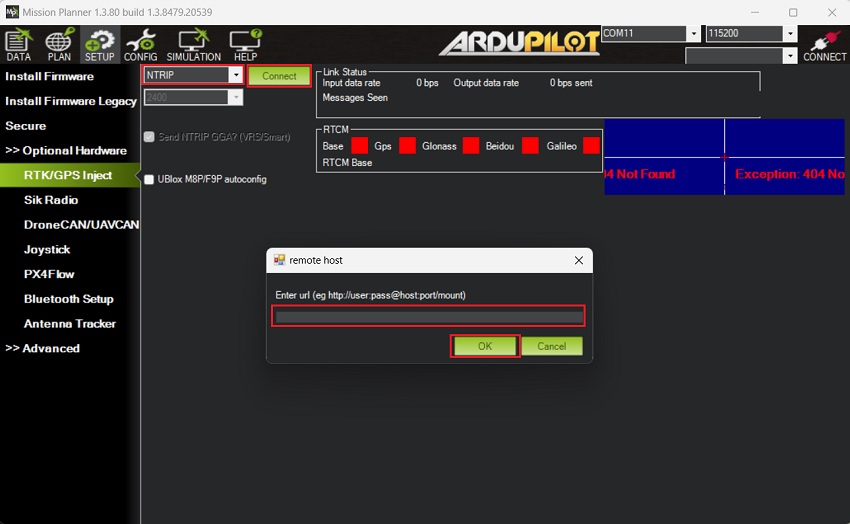Viewport: 850px width, 524px height.
Task: Click the NTRIP url input field
Action: click(428, 317)
